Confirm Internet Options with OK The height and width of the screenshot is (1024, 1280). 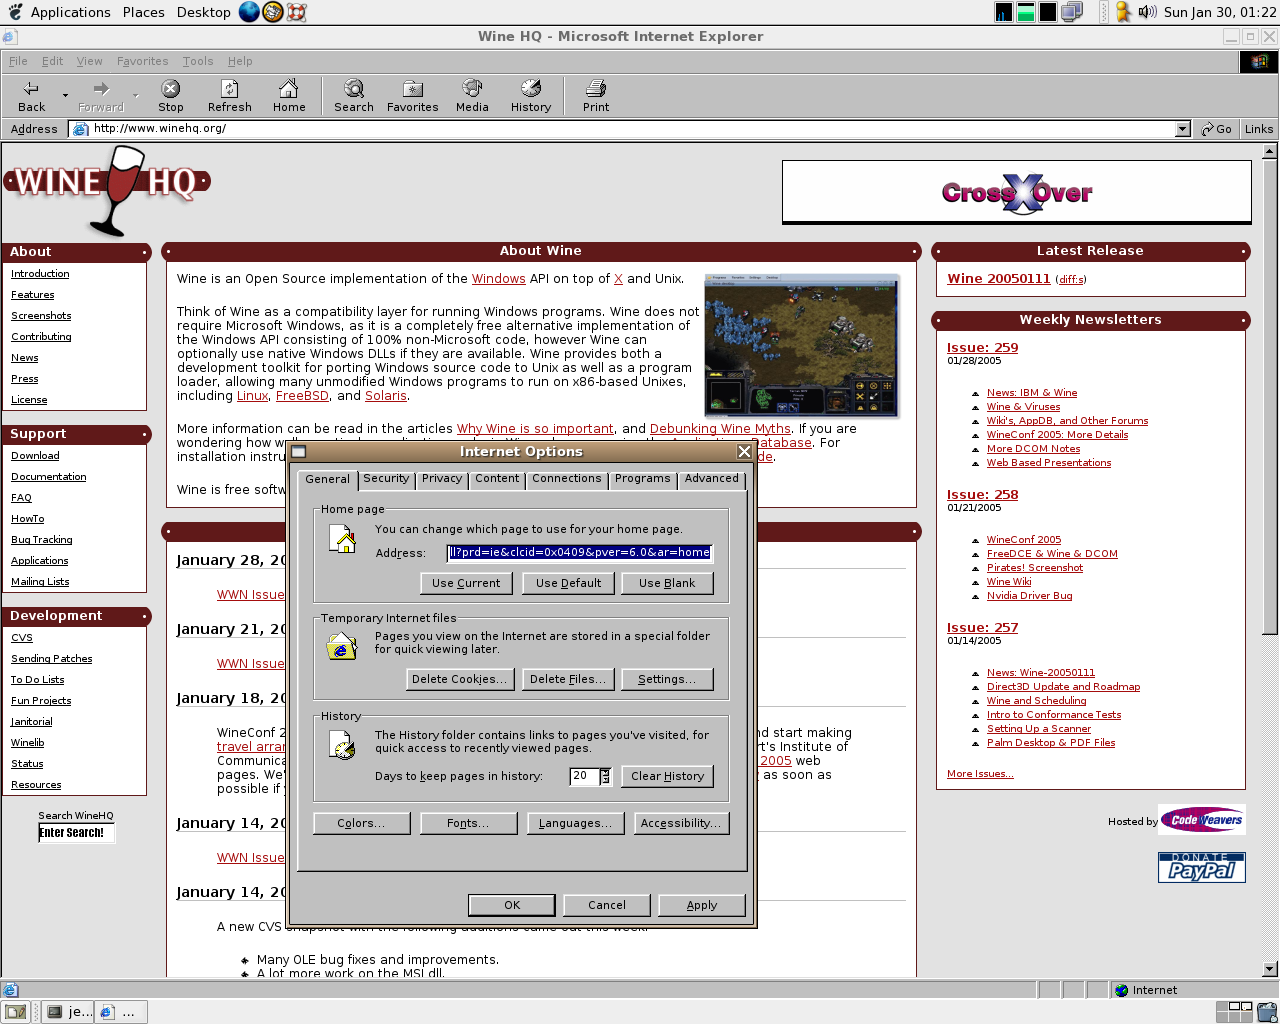tap(512, 905)
